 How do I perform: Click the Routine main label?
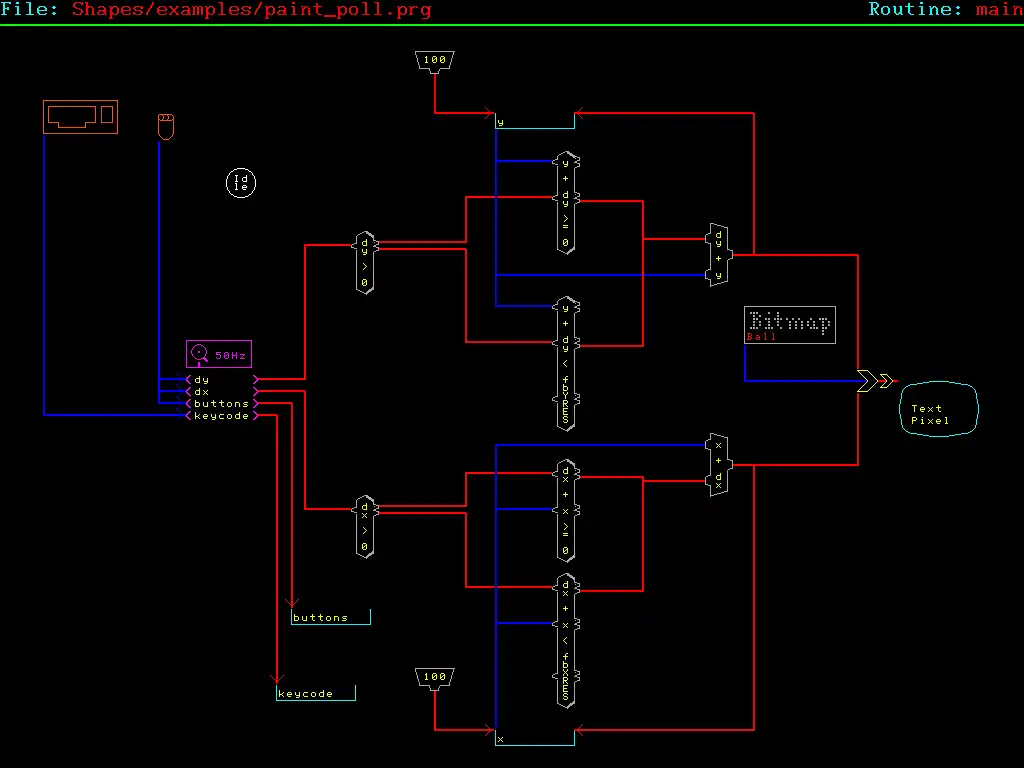click(x=946, y=9)
